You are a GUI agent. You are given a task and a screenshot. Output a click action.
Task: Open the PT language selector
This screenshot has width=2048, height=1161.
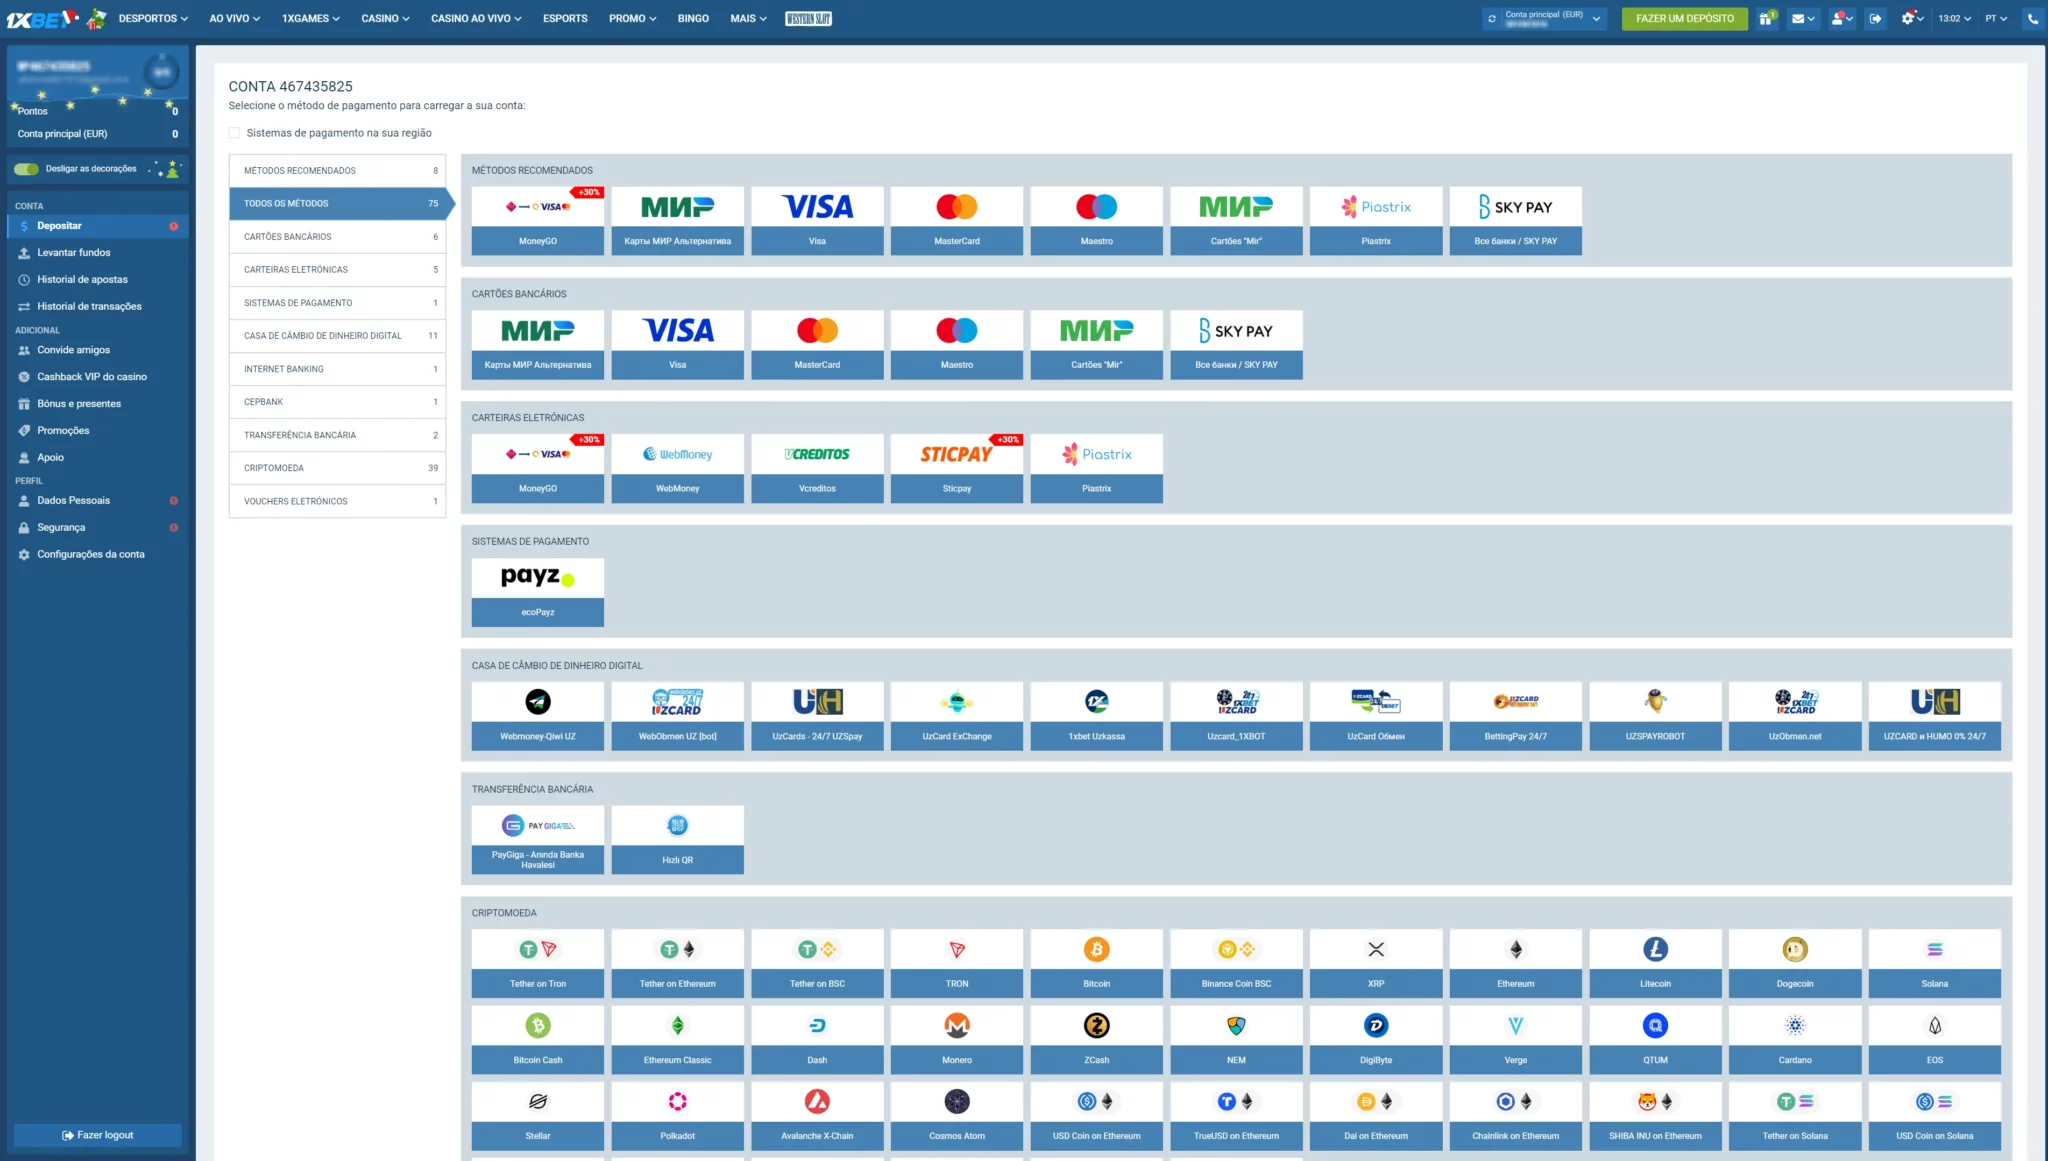coord(1996,18)
